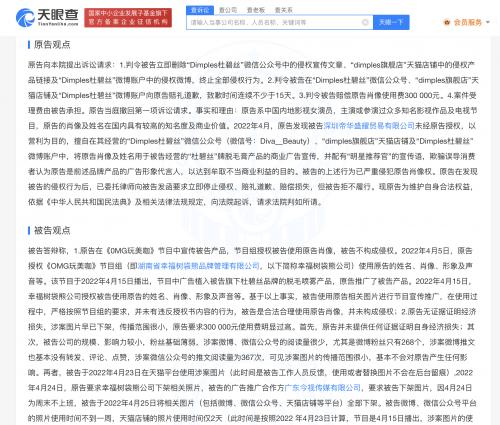The image size is (500, 425).
Task: Open the 会员服务 menu label
Action: tap(468, 22)
